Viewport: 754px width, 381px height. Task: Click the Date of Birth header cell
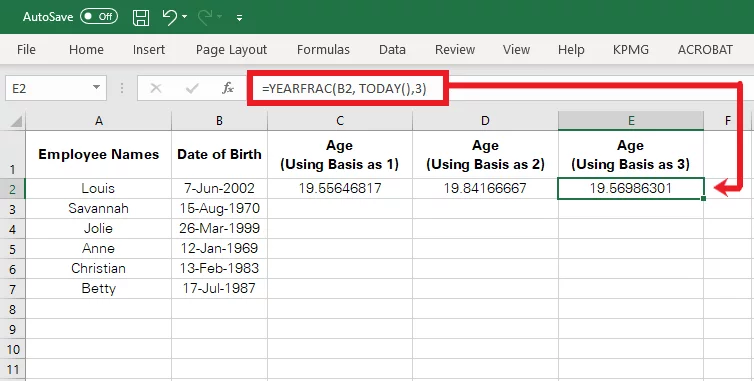(219, 154)
